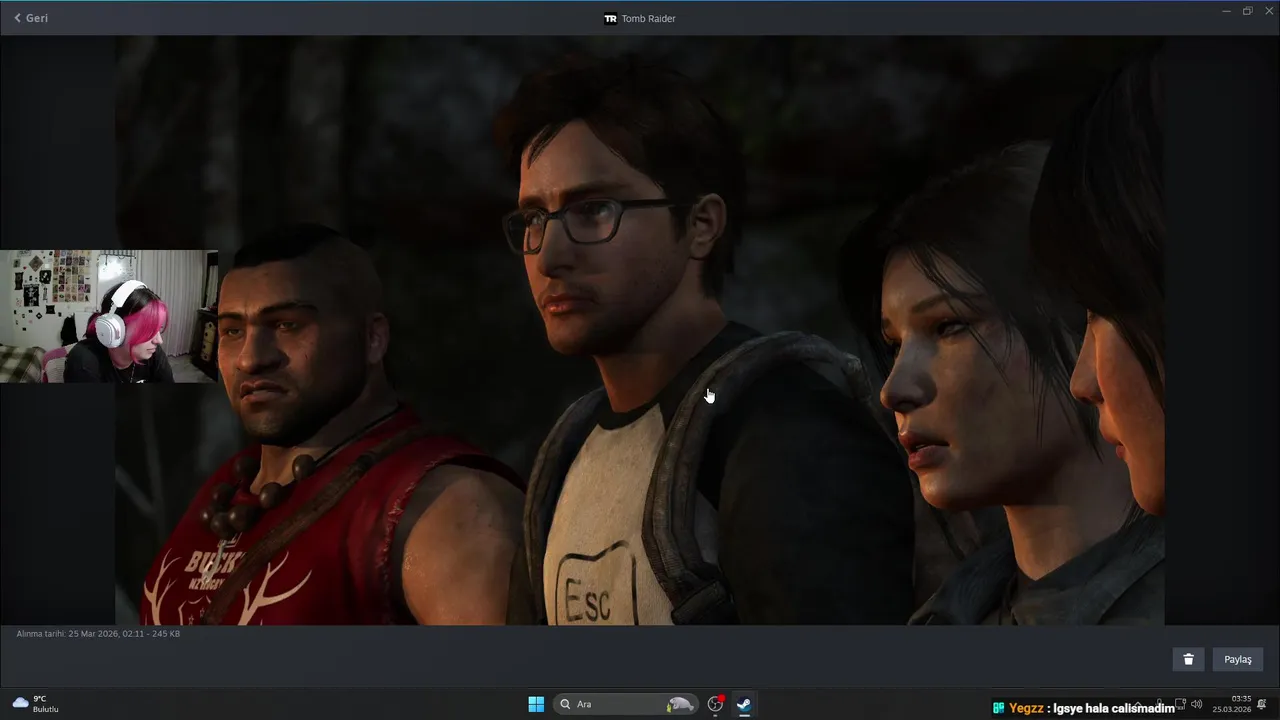Open the Steam taskbar icon

(744, 704)
